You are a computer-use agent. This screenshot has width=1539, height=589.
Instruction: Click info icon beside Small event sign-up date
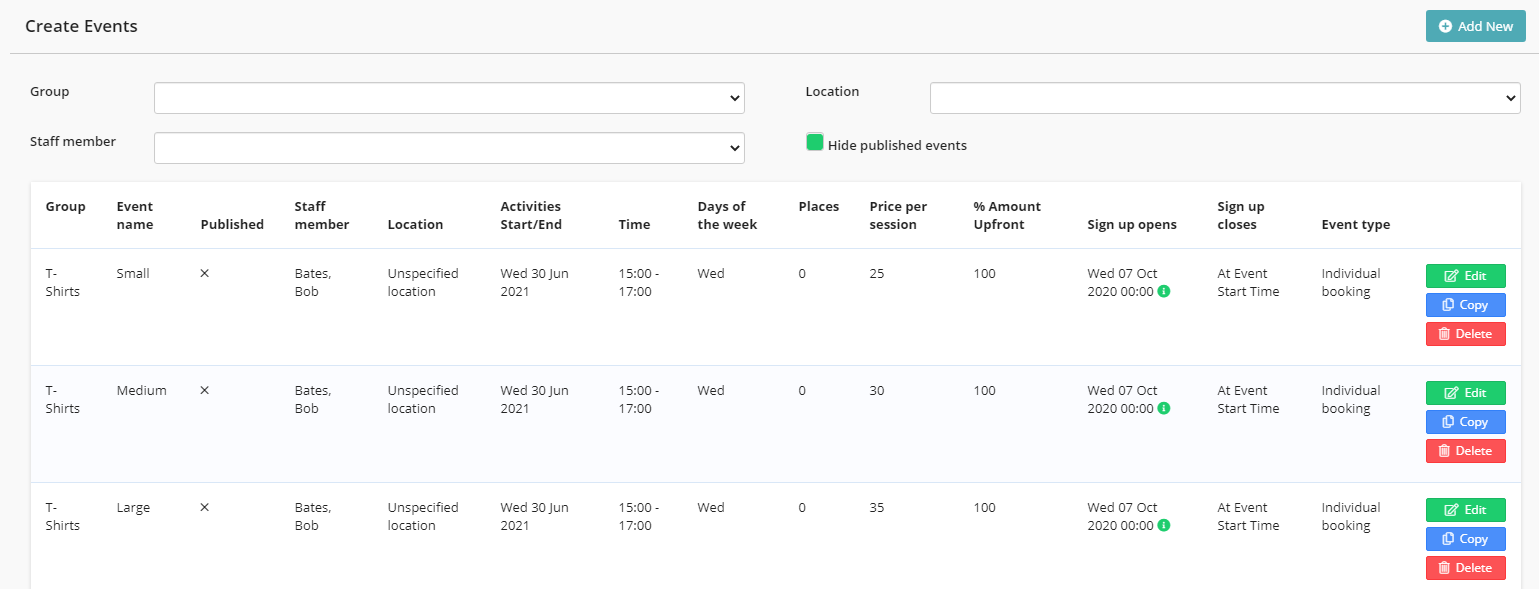(x=1164, y=292)
